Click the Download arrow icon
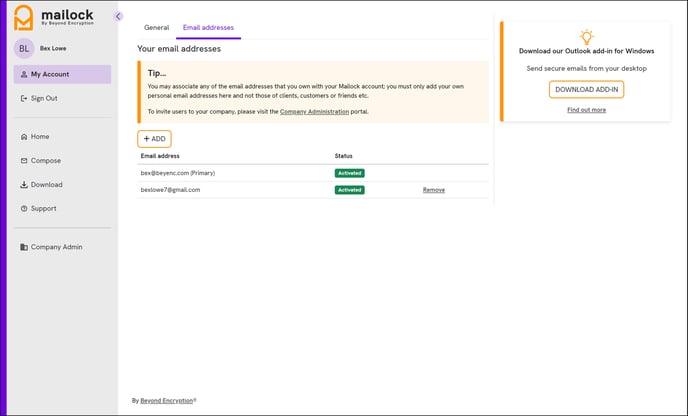The image size is (688, 416). coord(24,184)
